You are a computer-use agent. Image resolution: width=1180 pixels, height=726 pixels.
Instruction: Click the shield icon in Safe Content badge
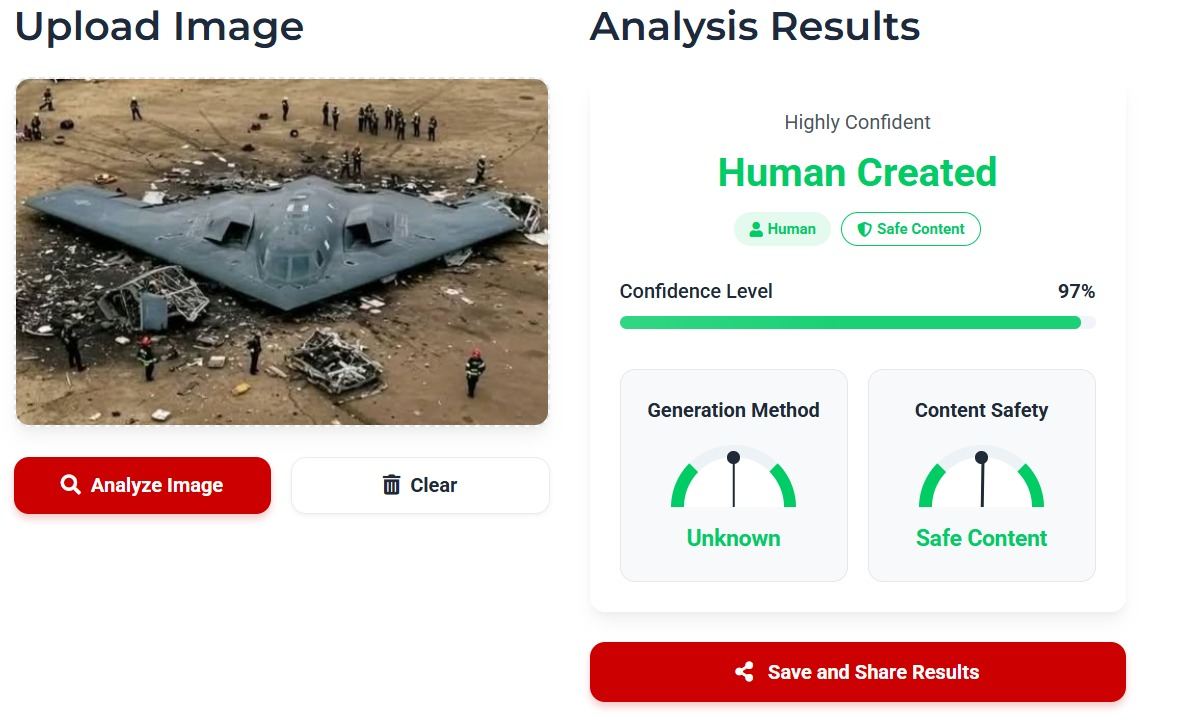coord(864,229)
